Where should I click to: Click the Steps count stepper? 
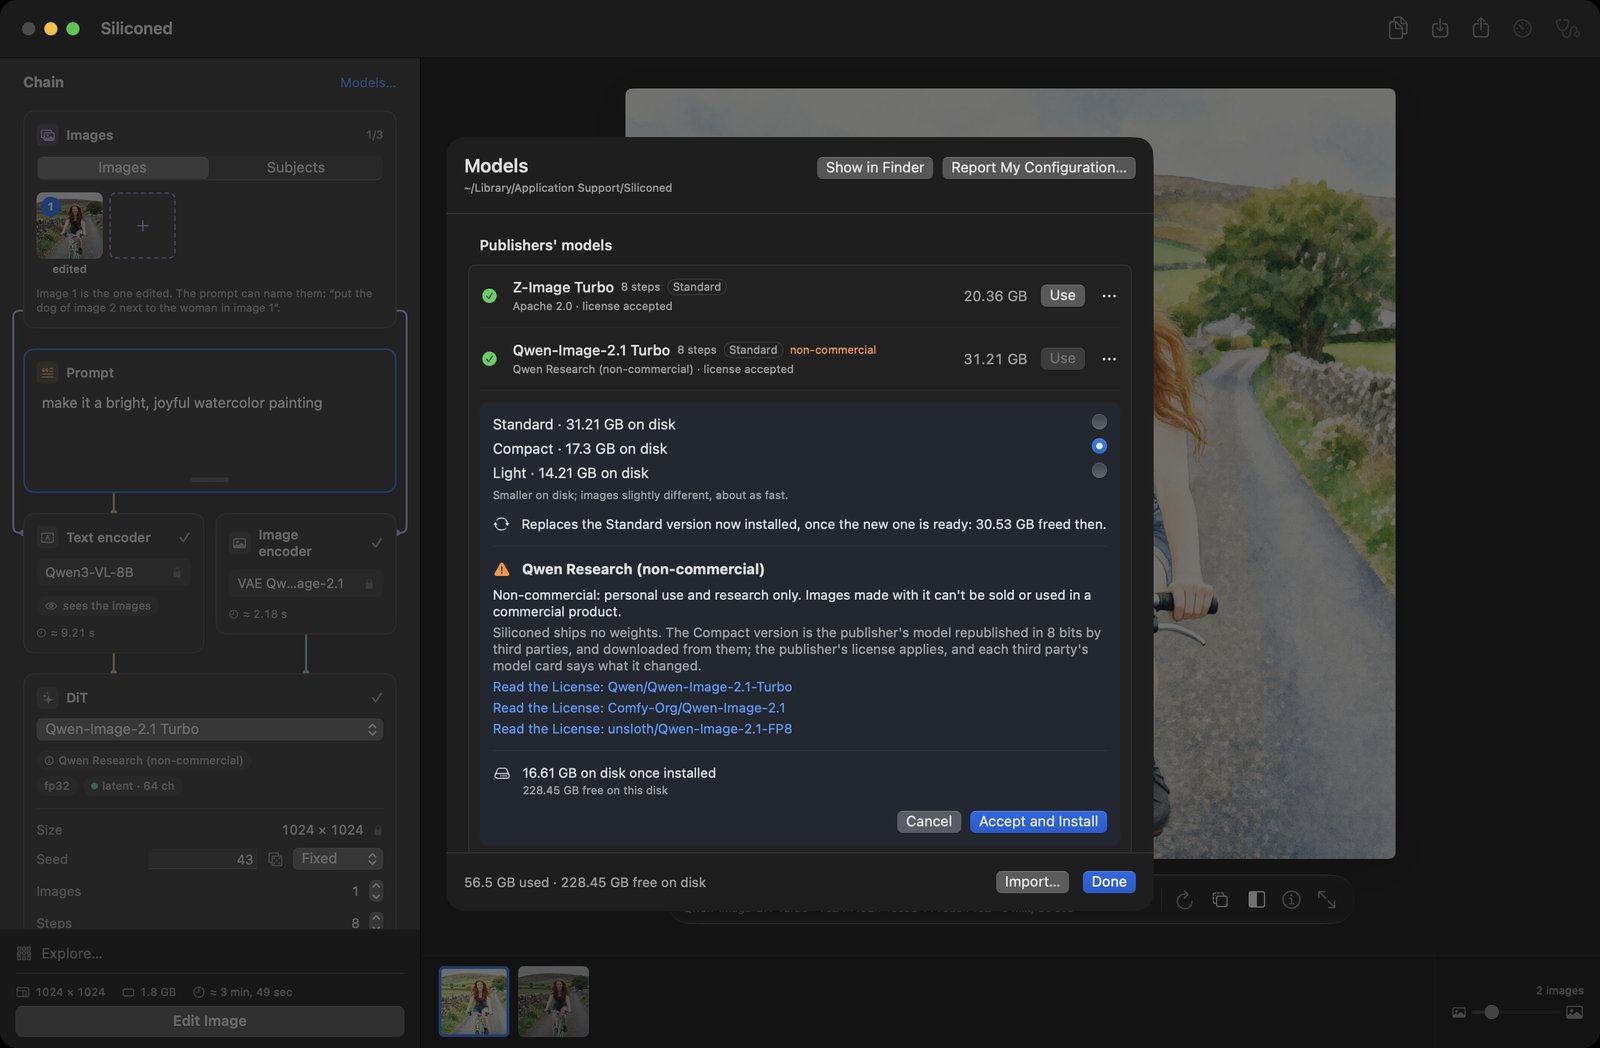click(x=376, y=922)
